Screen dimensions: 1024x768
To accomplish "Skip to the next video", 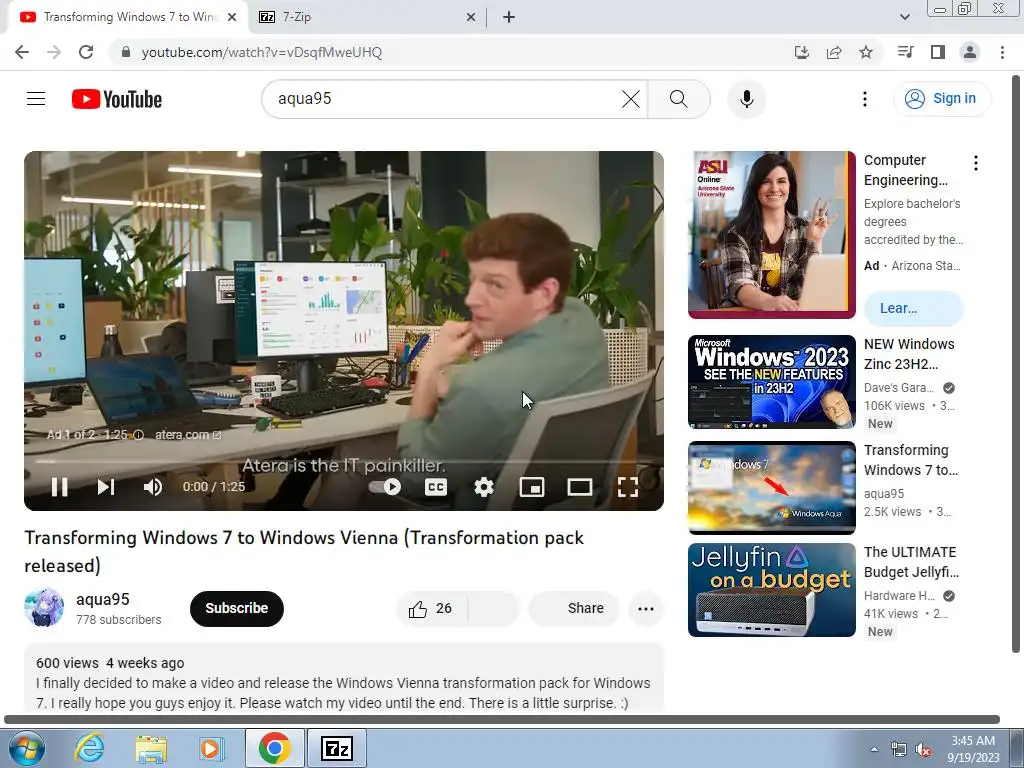I will [106, 487].
